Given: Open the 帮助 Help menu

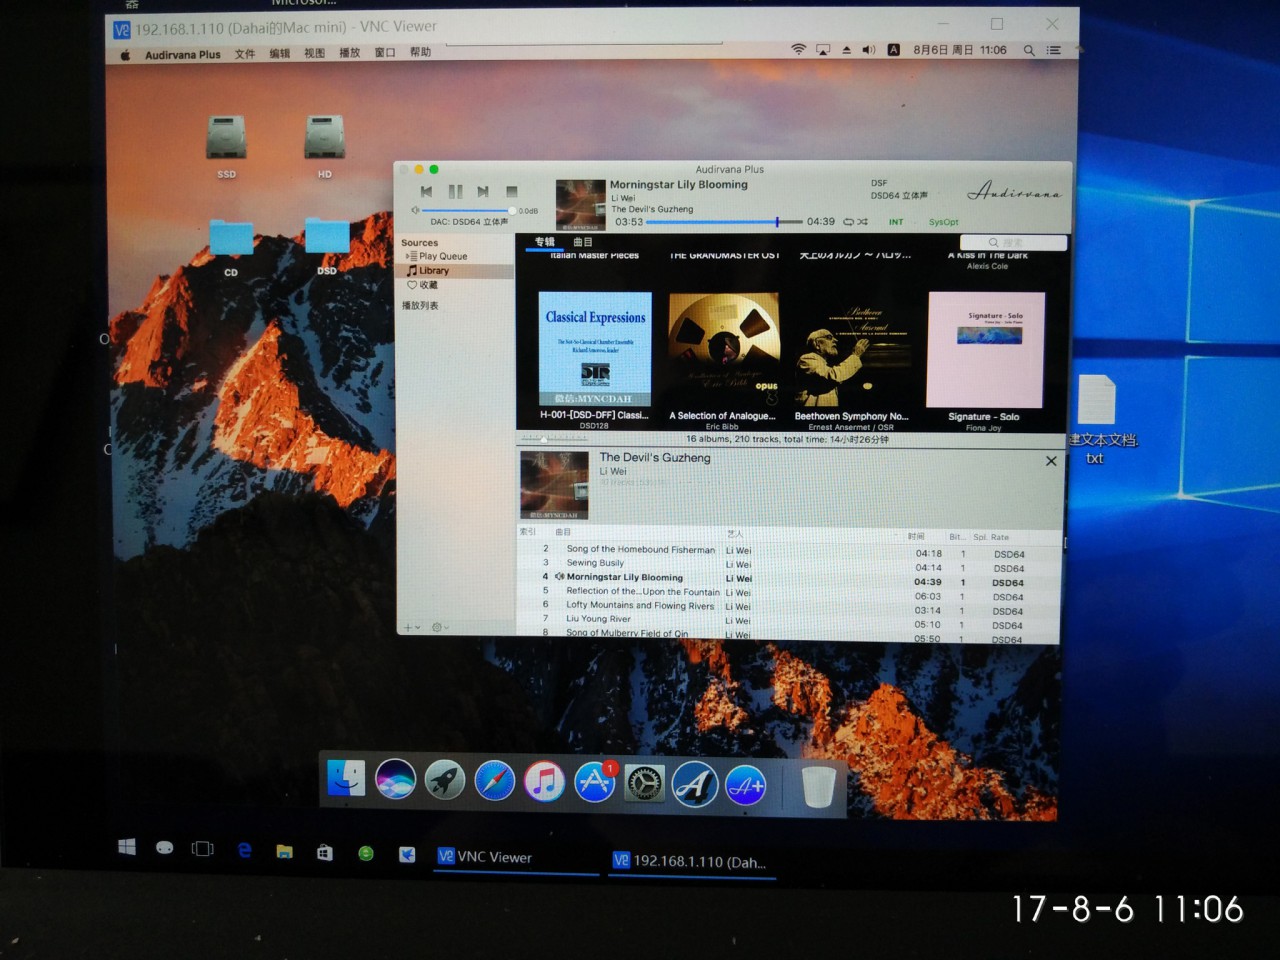Looking at the screenshot, I should (x=420, y=52).
